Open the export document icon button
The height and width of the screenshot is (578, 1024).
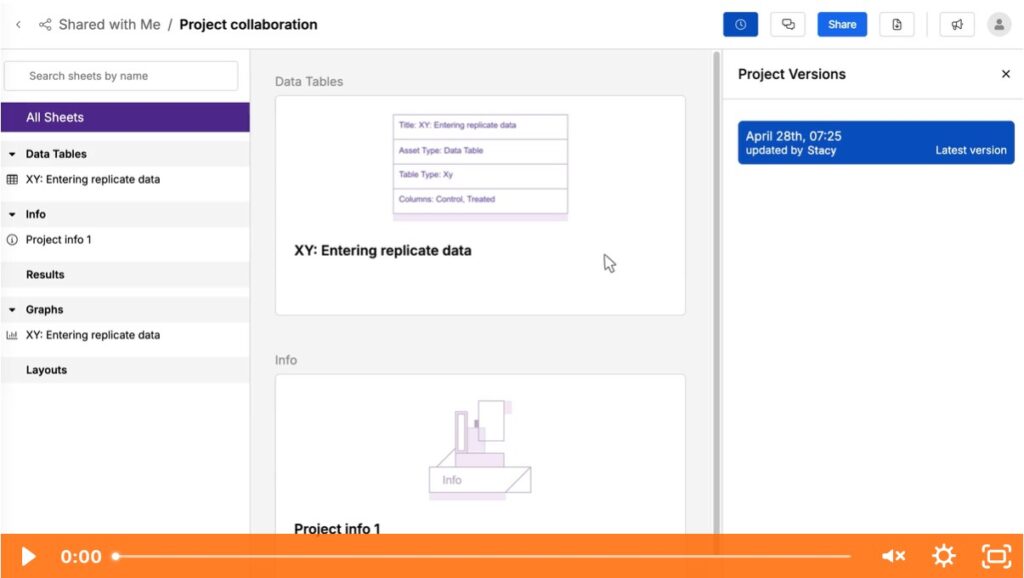click(897, 25)
